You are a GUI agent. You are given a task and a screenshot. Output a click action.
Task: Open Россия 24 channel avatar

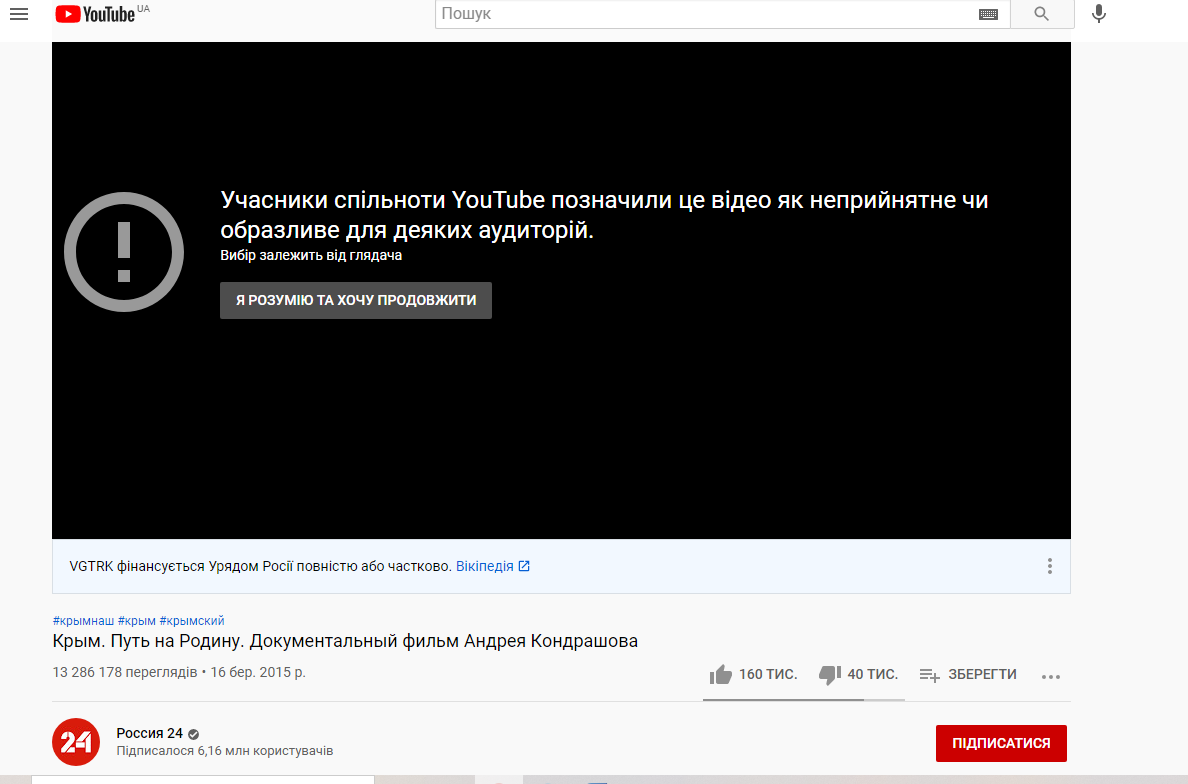click(76, 742)
